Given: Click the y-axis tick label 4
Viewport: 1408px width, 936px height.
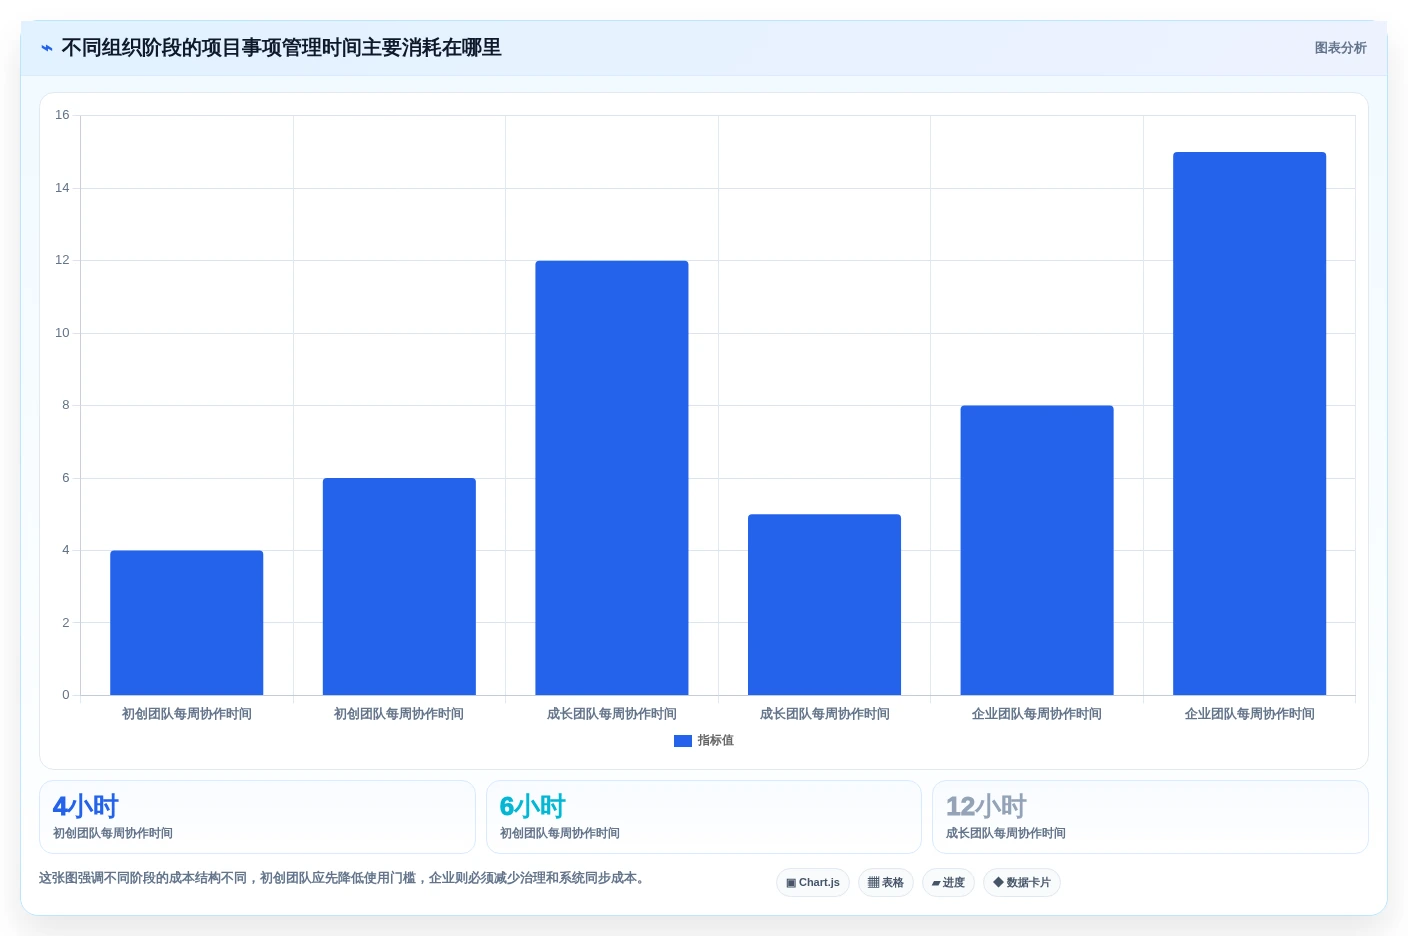Looking at the screenshot, I should [x=66, y=550].
